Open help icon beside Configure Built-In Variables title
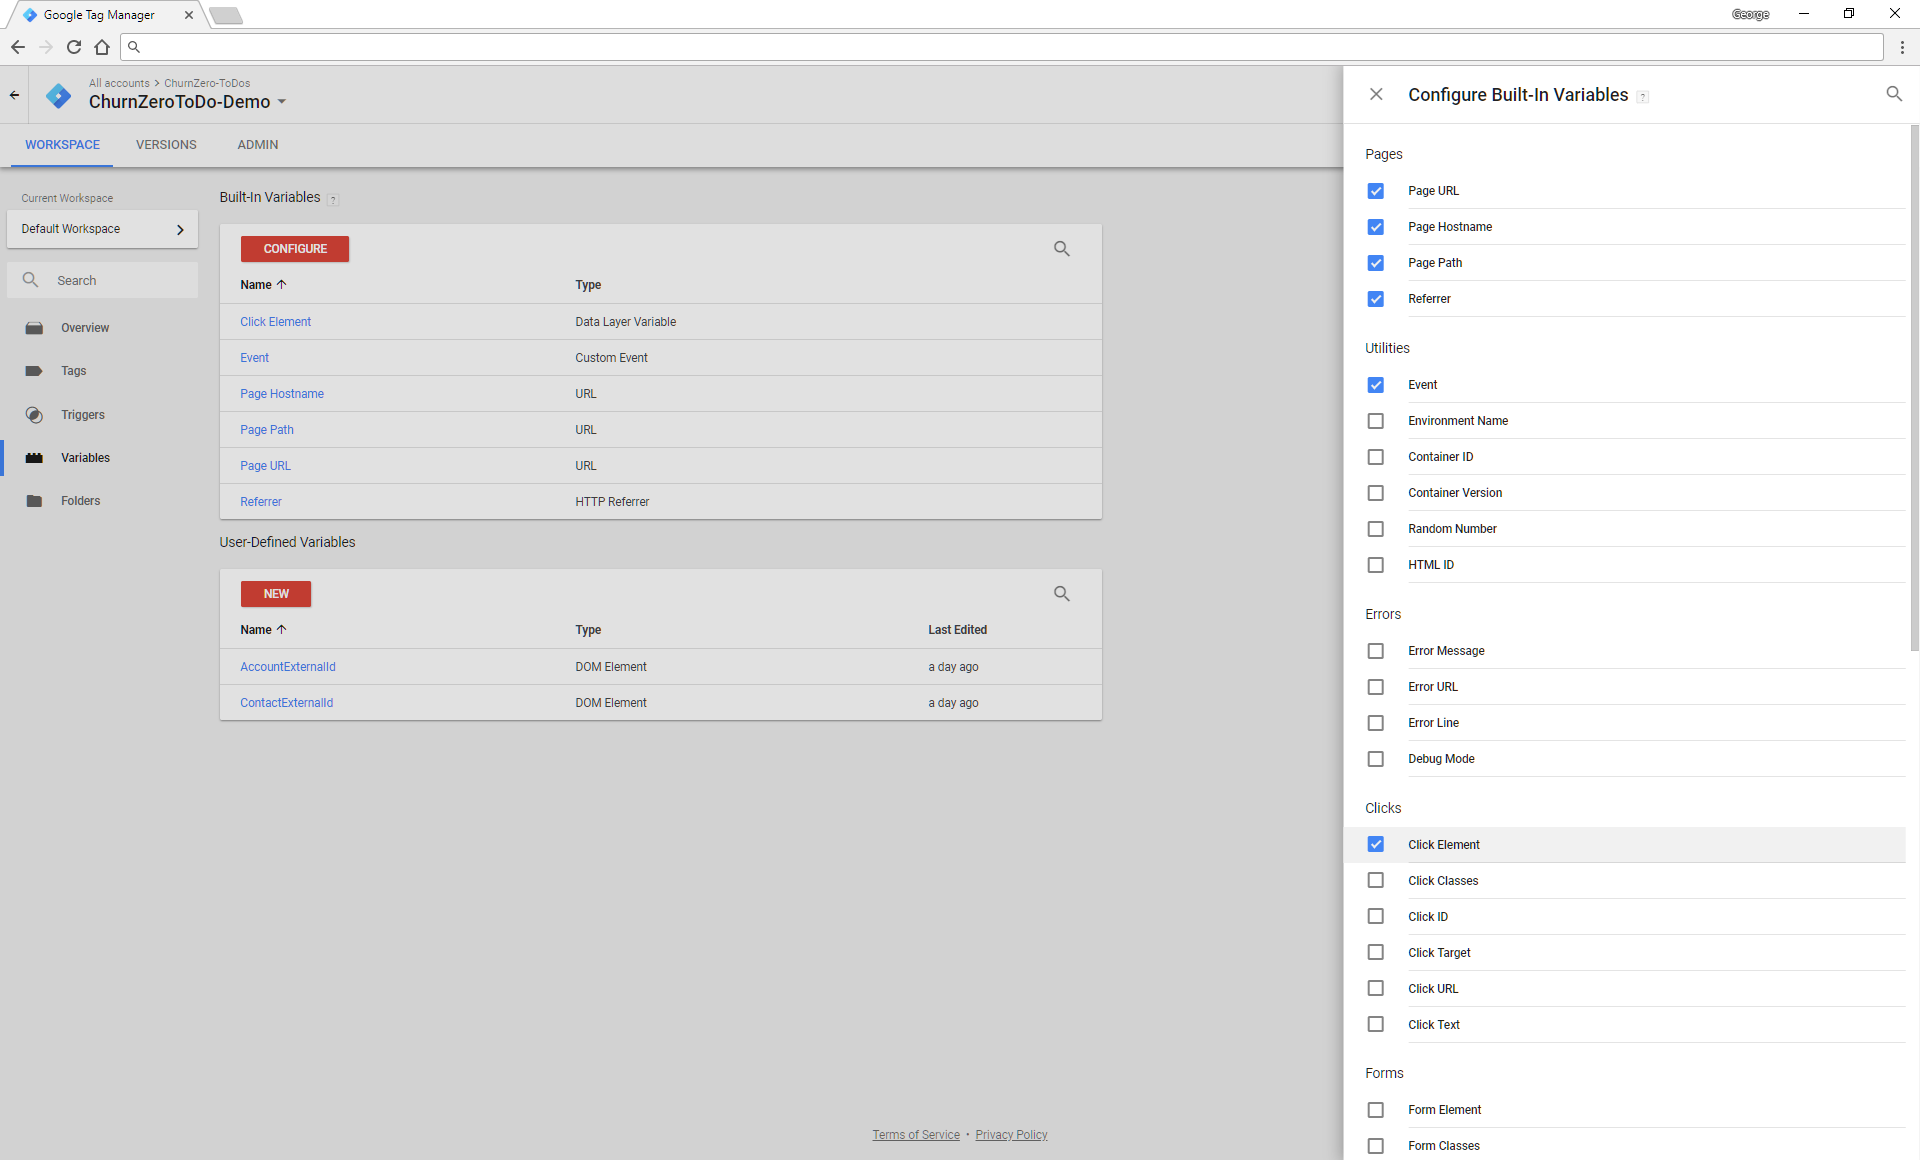The height and width of the screenshot is (1160, 1920). [1643, 97]
